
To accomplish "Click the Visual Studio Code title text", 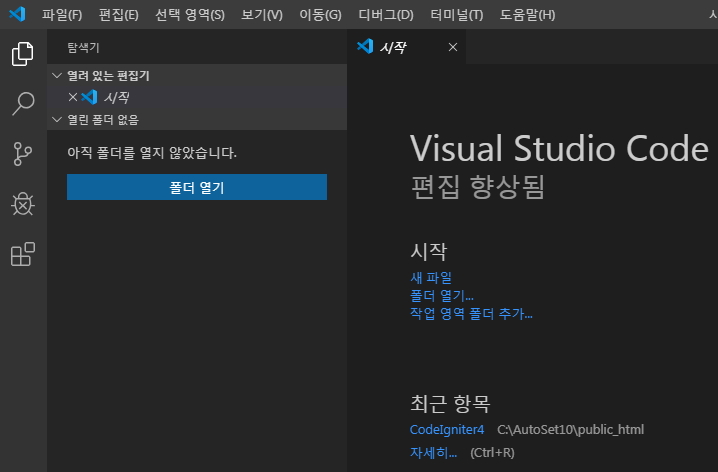I will pos(559,148).
